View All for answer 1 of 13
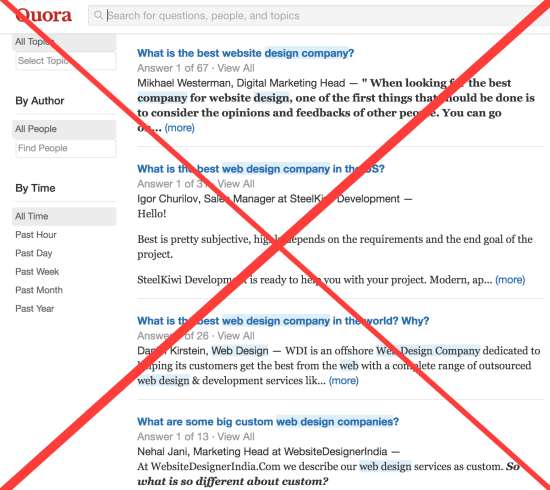 pyautogui.click(x=236, y=437)
